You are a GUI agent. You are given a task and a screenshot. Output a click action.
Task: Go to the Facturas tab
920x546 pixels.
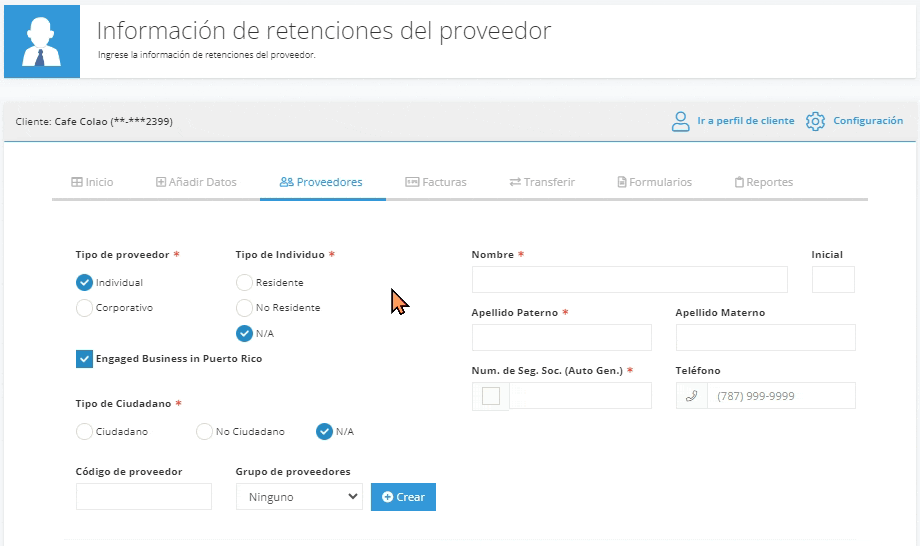point(435,182)
